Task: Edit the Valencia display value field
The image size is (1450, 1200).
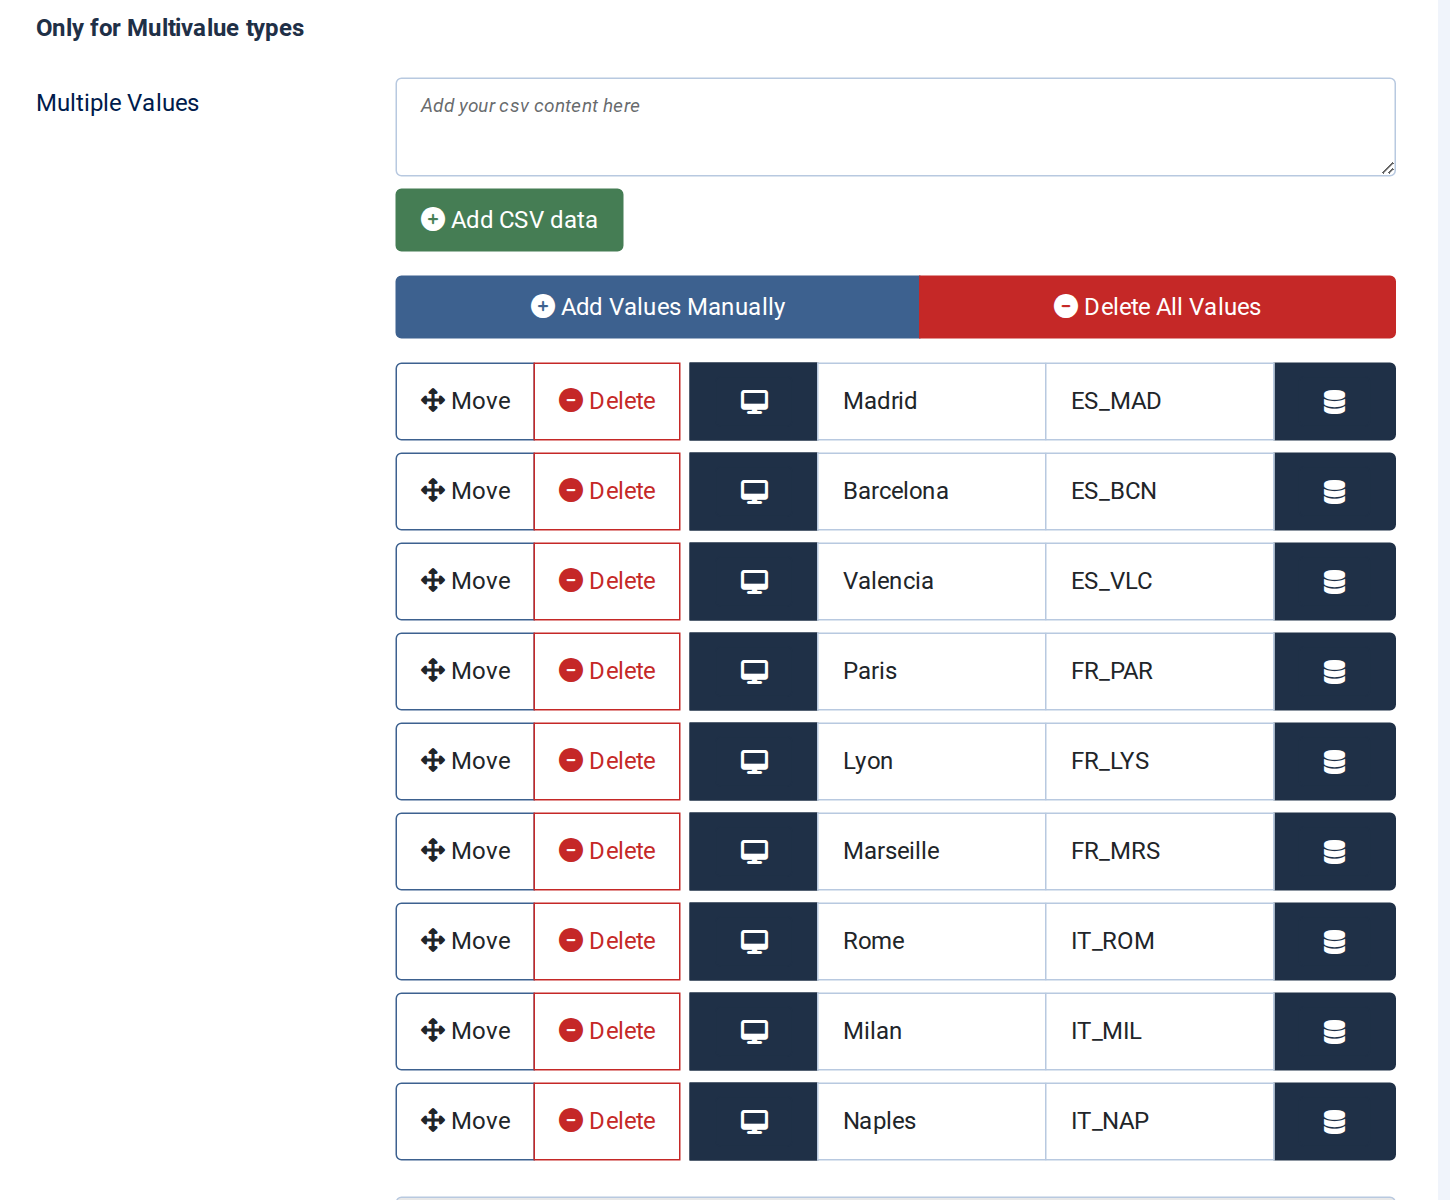Action: coord(931,581)
